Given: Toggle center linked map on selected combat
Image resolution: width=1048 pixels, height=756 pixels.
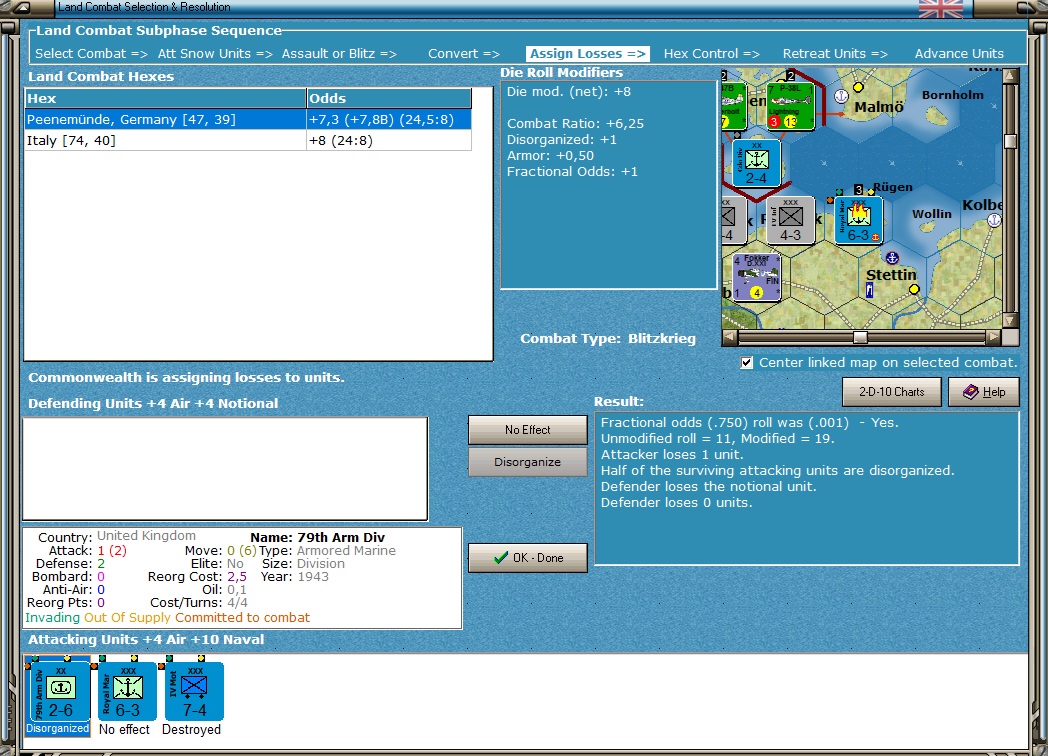Looking at the screenshot, I should click(x=747, y=362).
